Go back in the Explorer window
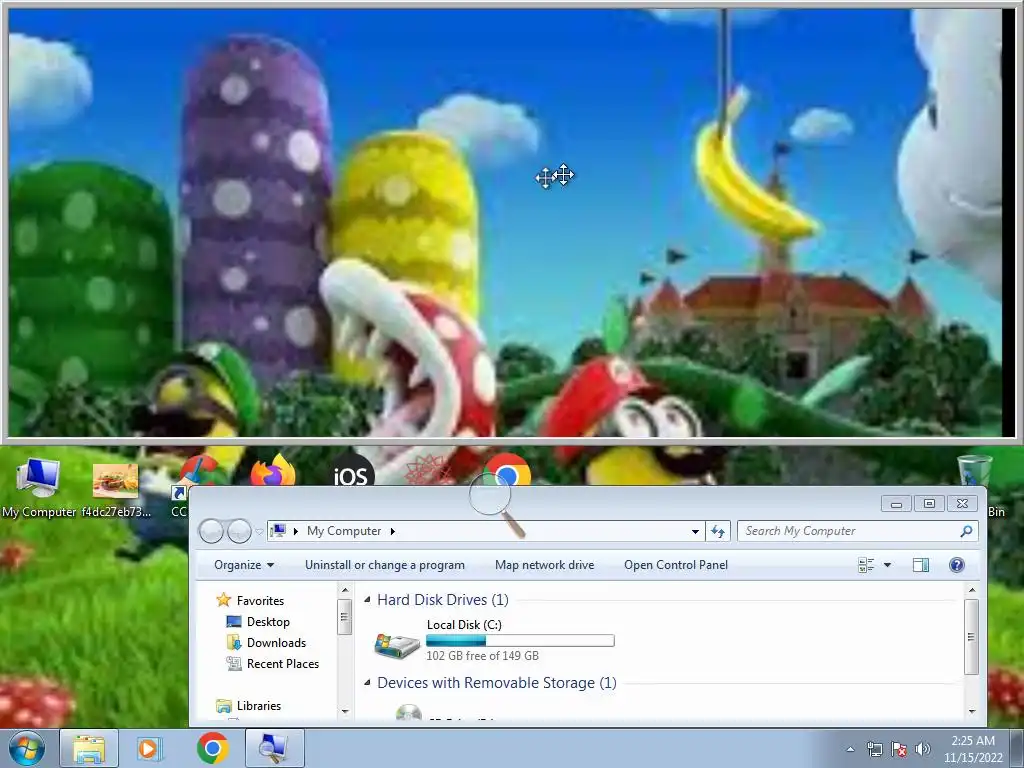The height and width of the screenshot is (768, 1024). [211, 531]
